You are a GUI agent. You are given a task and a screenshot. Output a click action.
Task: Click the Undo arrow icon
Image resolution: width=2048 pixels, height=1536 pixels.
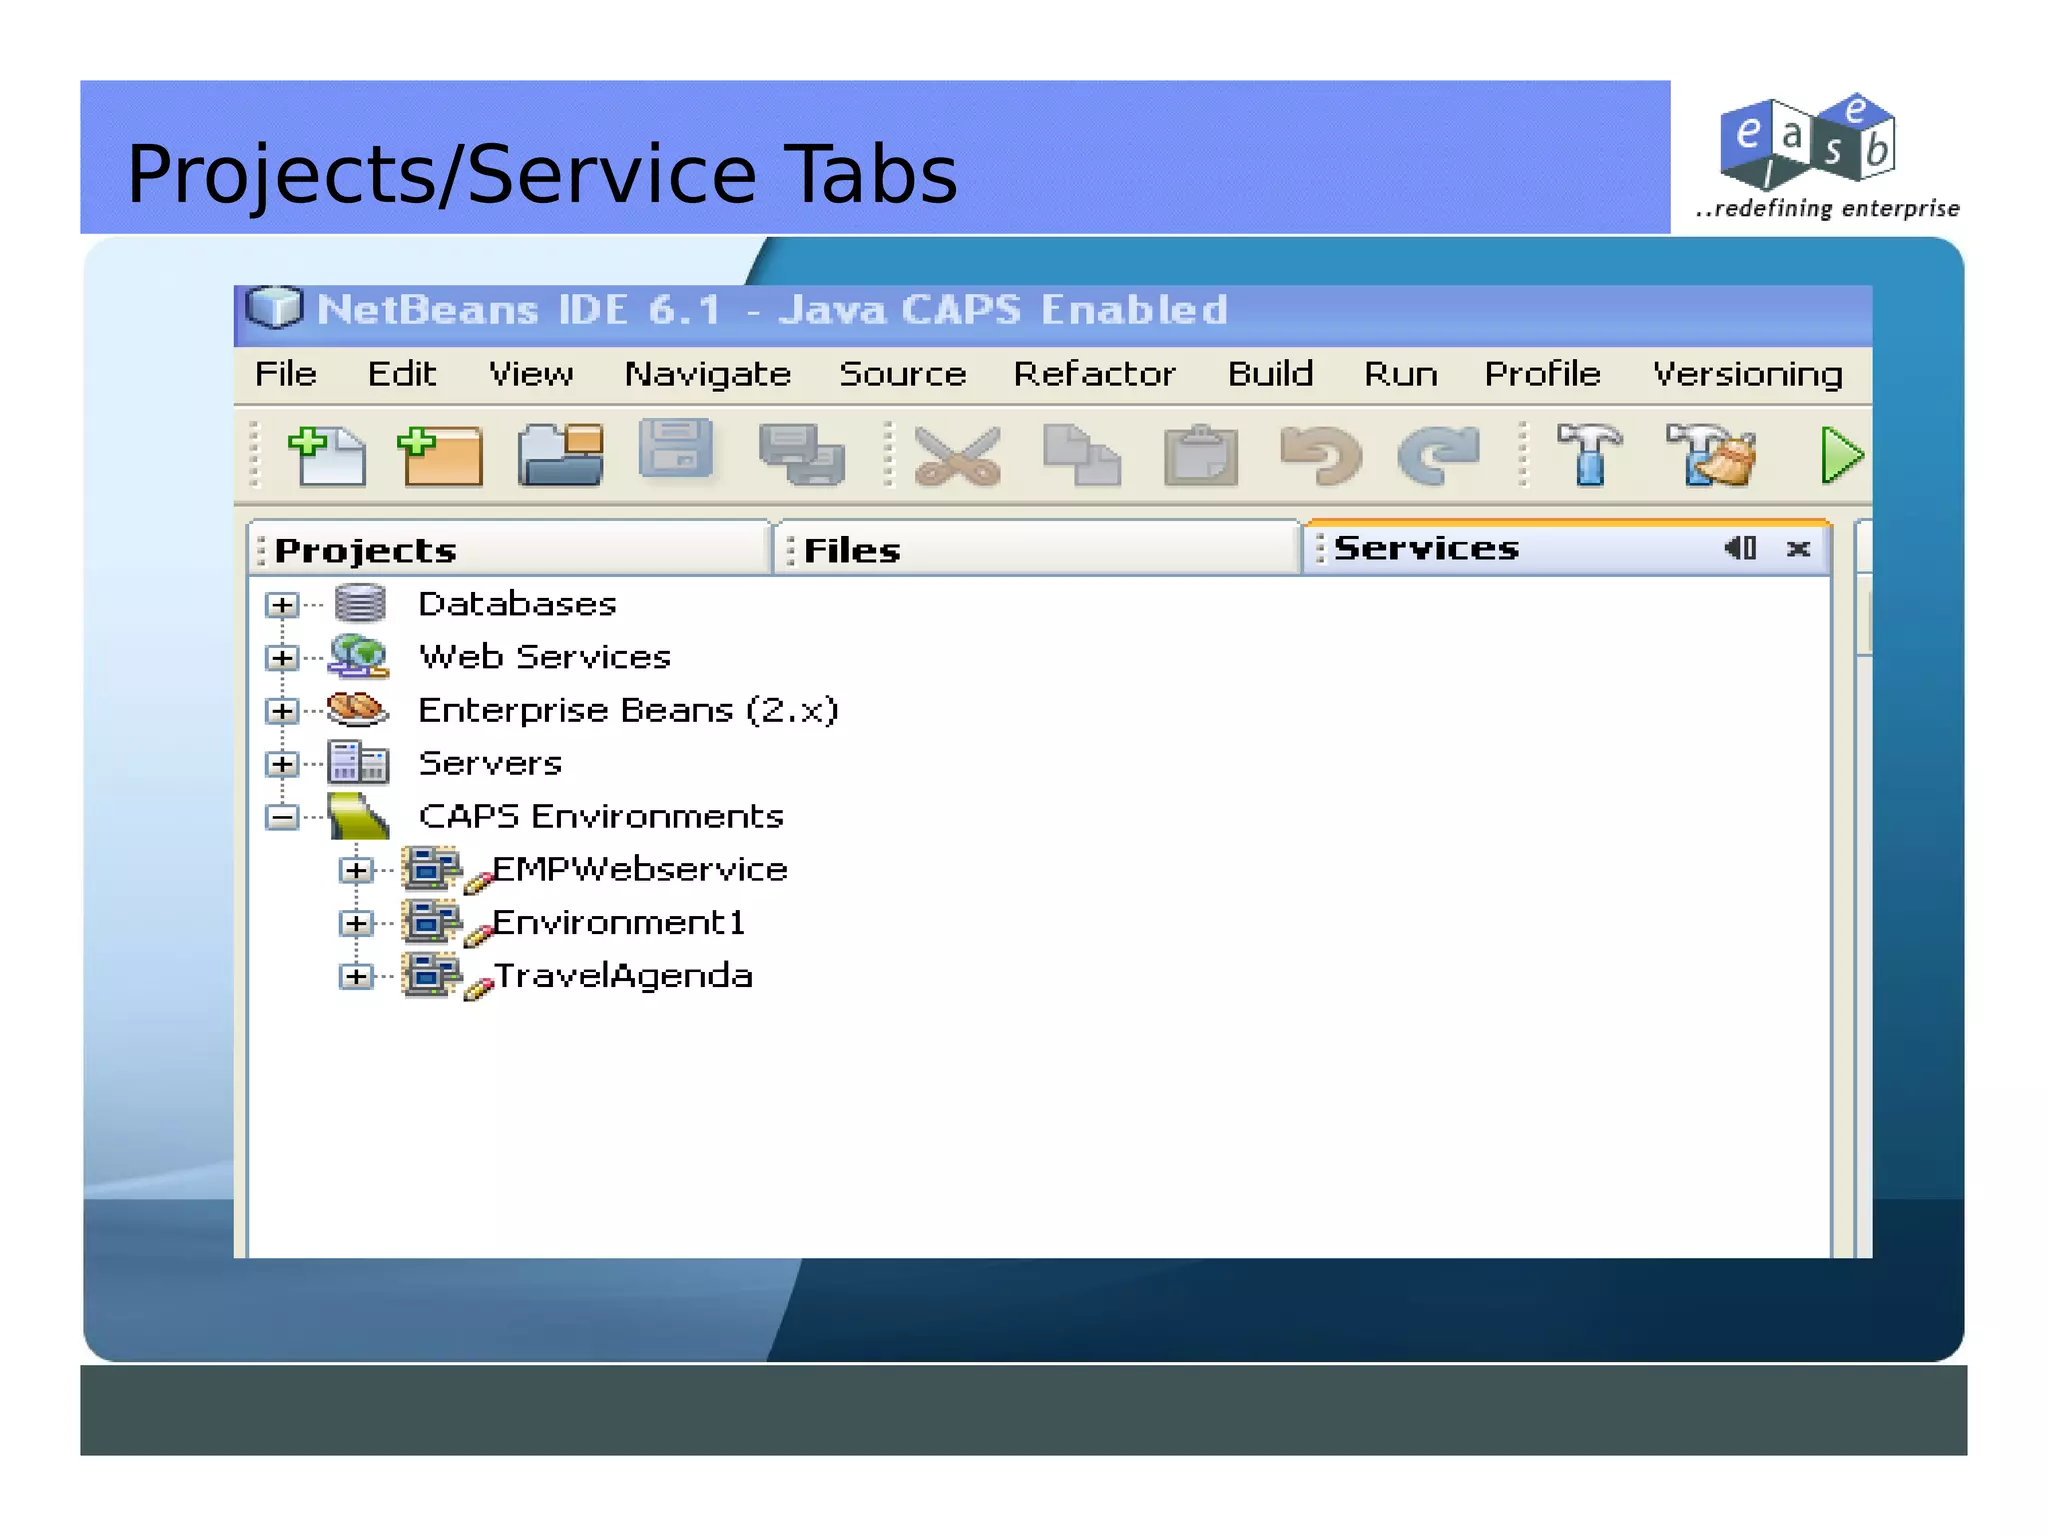(x=1321, y=456)
